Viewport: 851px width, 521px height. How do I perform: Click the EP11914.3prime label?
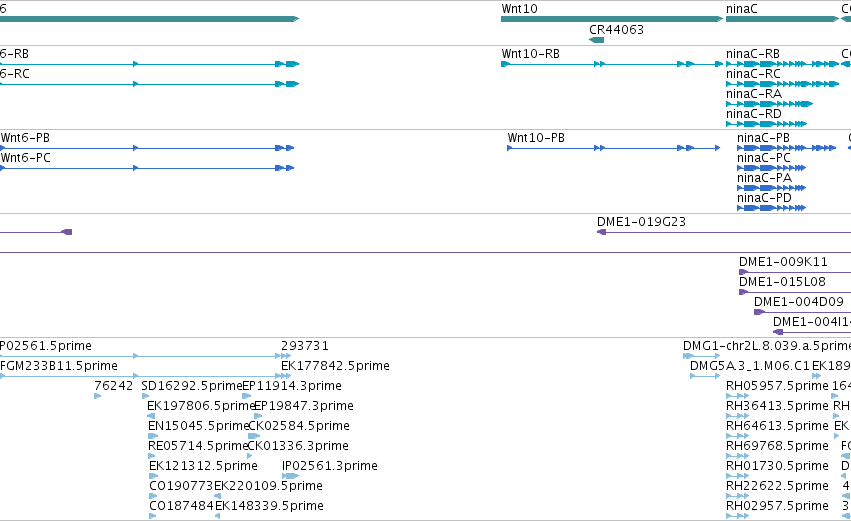click(292, 386)
